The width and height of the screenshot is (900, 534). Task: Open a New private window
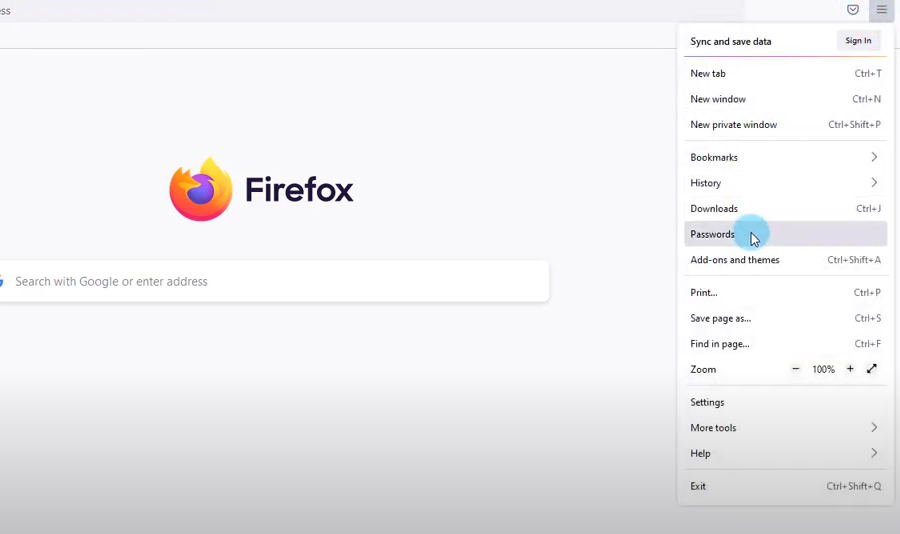click(785, 125)
